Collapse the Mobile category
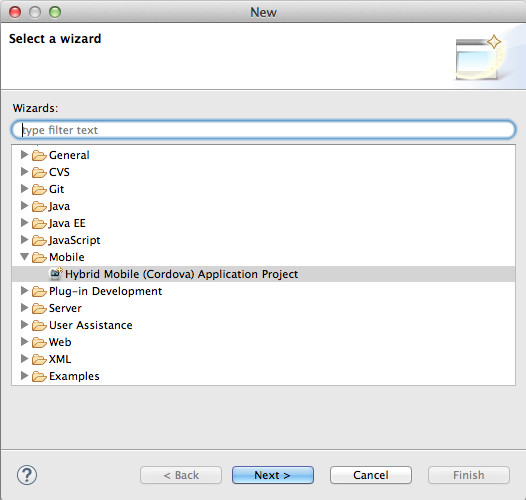Screen dimensions: 526x500 click(24, 257)
